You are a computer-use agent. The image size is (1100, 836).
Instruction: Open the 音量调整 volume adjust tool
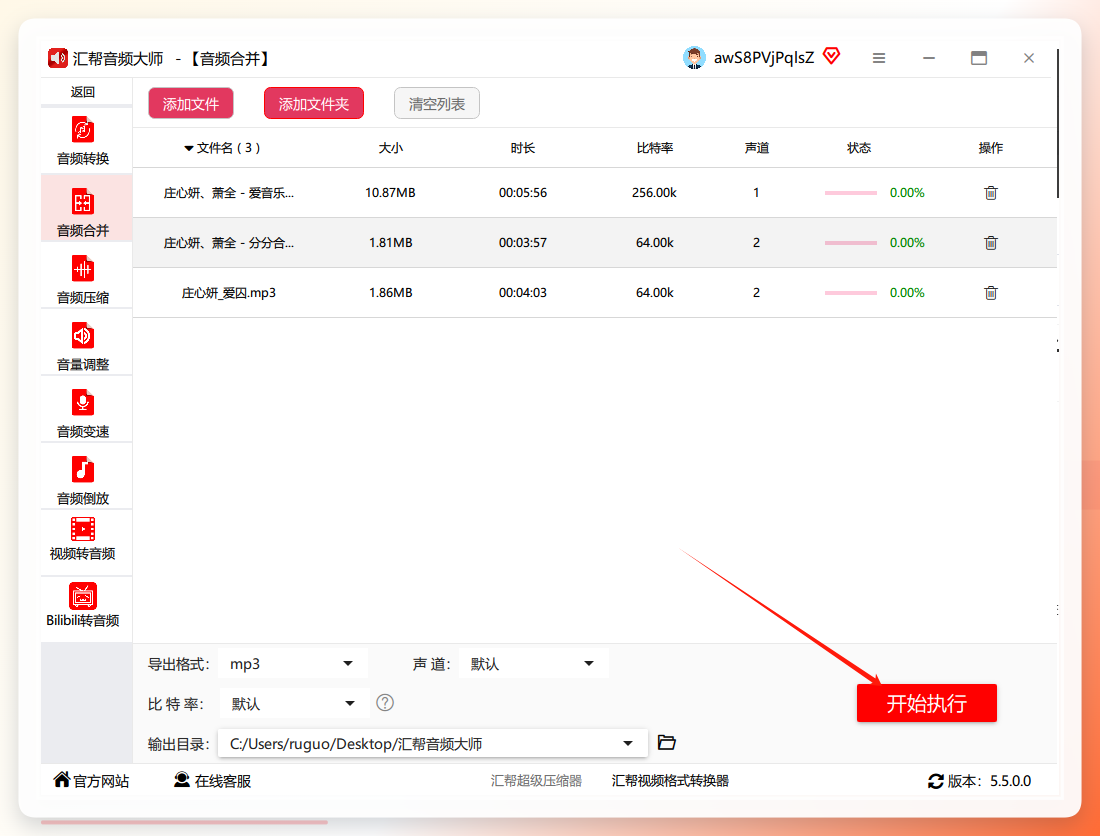coord(83,346)
